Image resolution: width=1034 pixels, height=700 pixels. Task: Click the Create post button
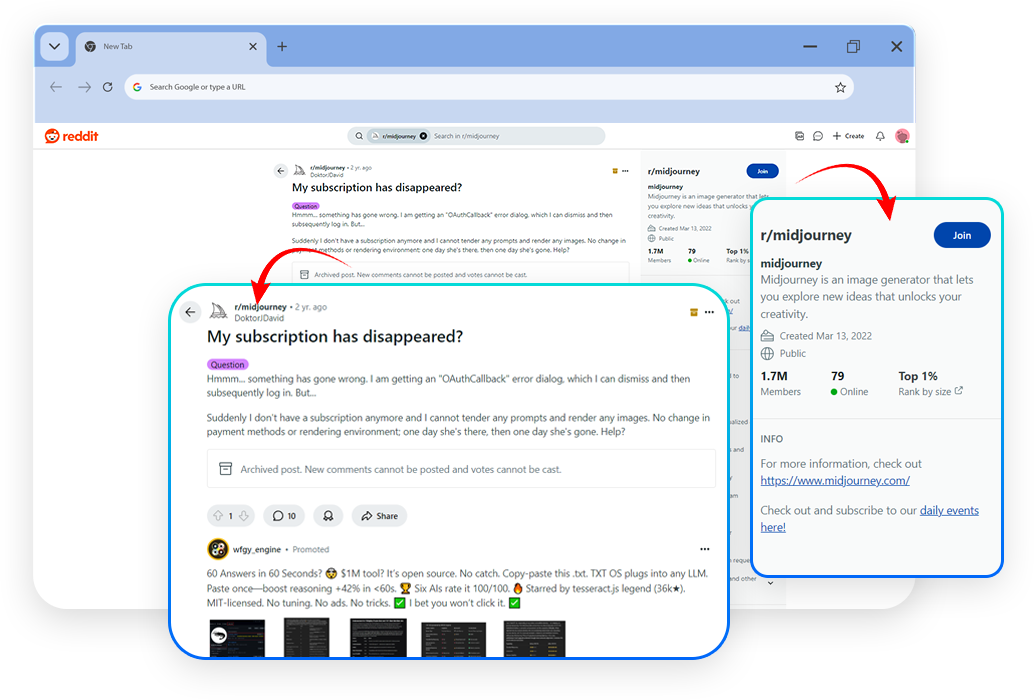[848, 136]
